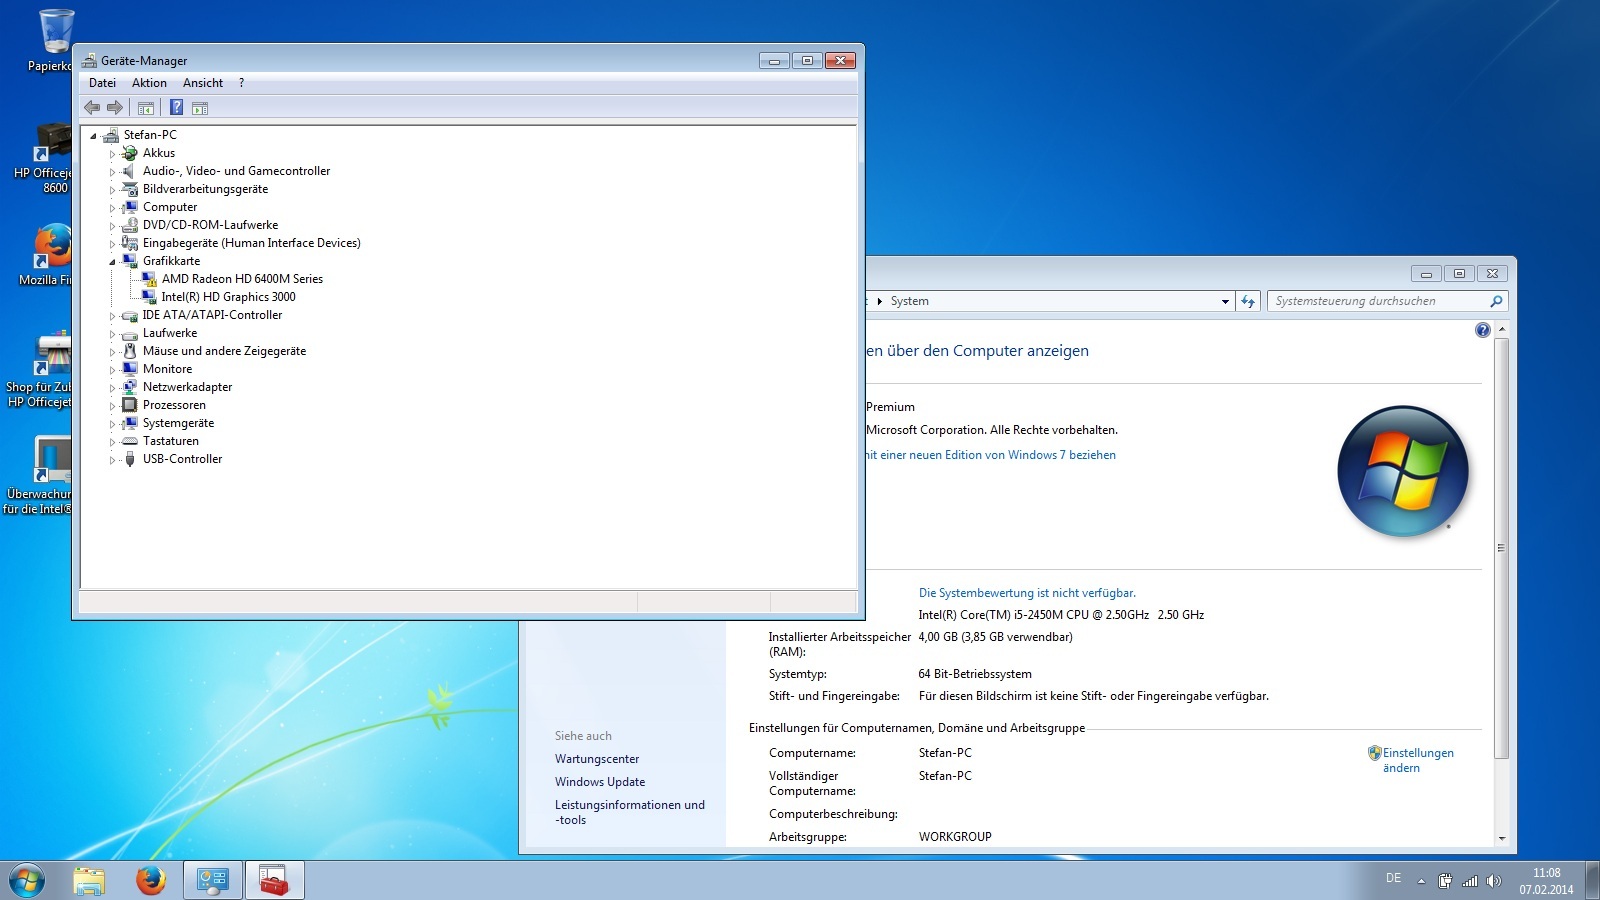Viewport: 1600px width, 900px height.
Task: Select the Audio-, Video- und Gamecontroller speaker icon
Action: pos(129,171)
